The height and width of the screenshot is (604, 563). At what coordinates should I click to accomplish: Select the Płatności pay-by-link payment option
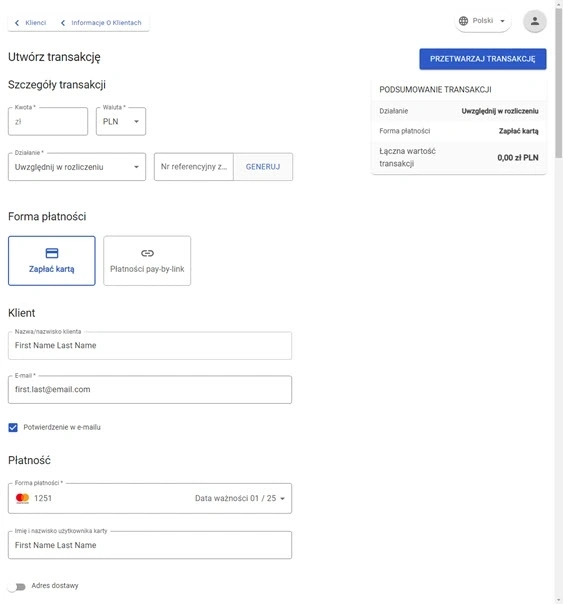pyautogui.click(x=147, y=261)
